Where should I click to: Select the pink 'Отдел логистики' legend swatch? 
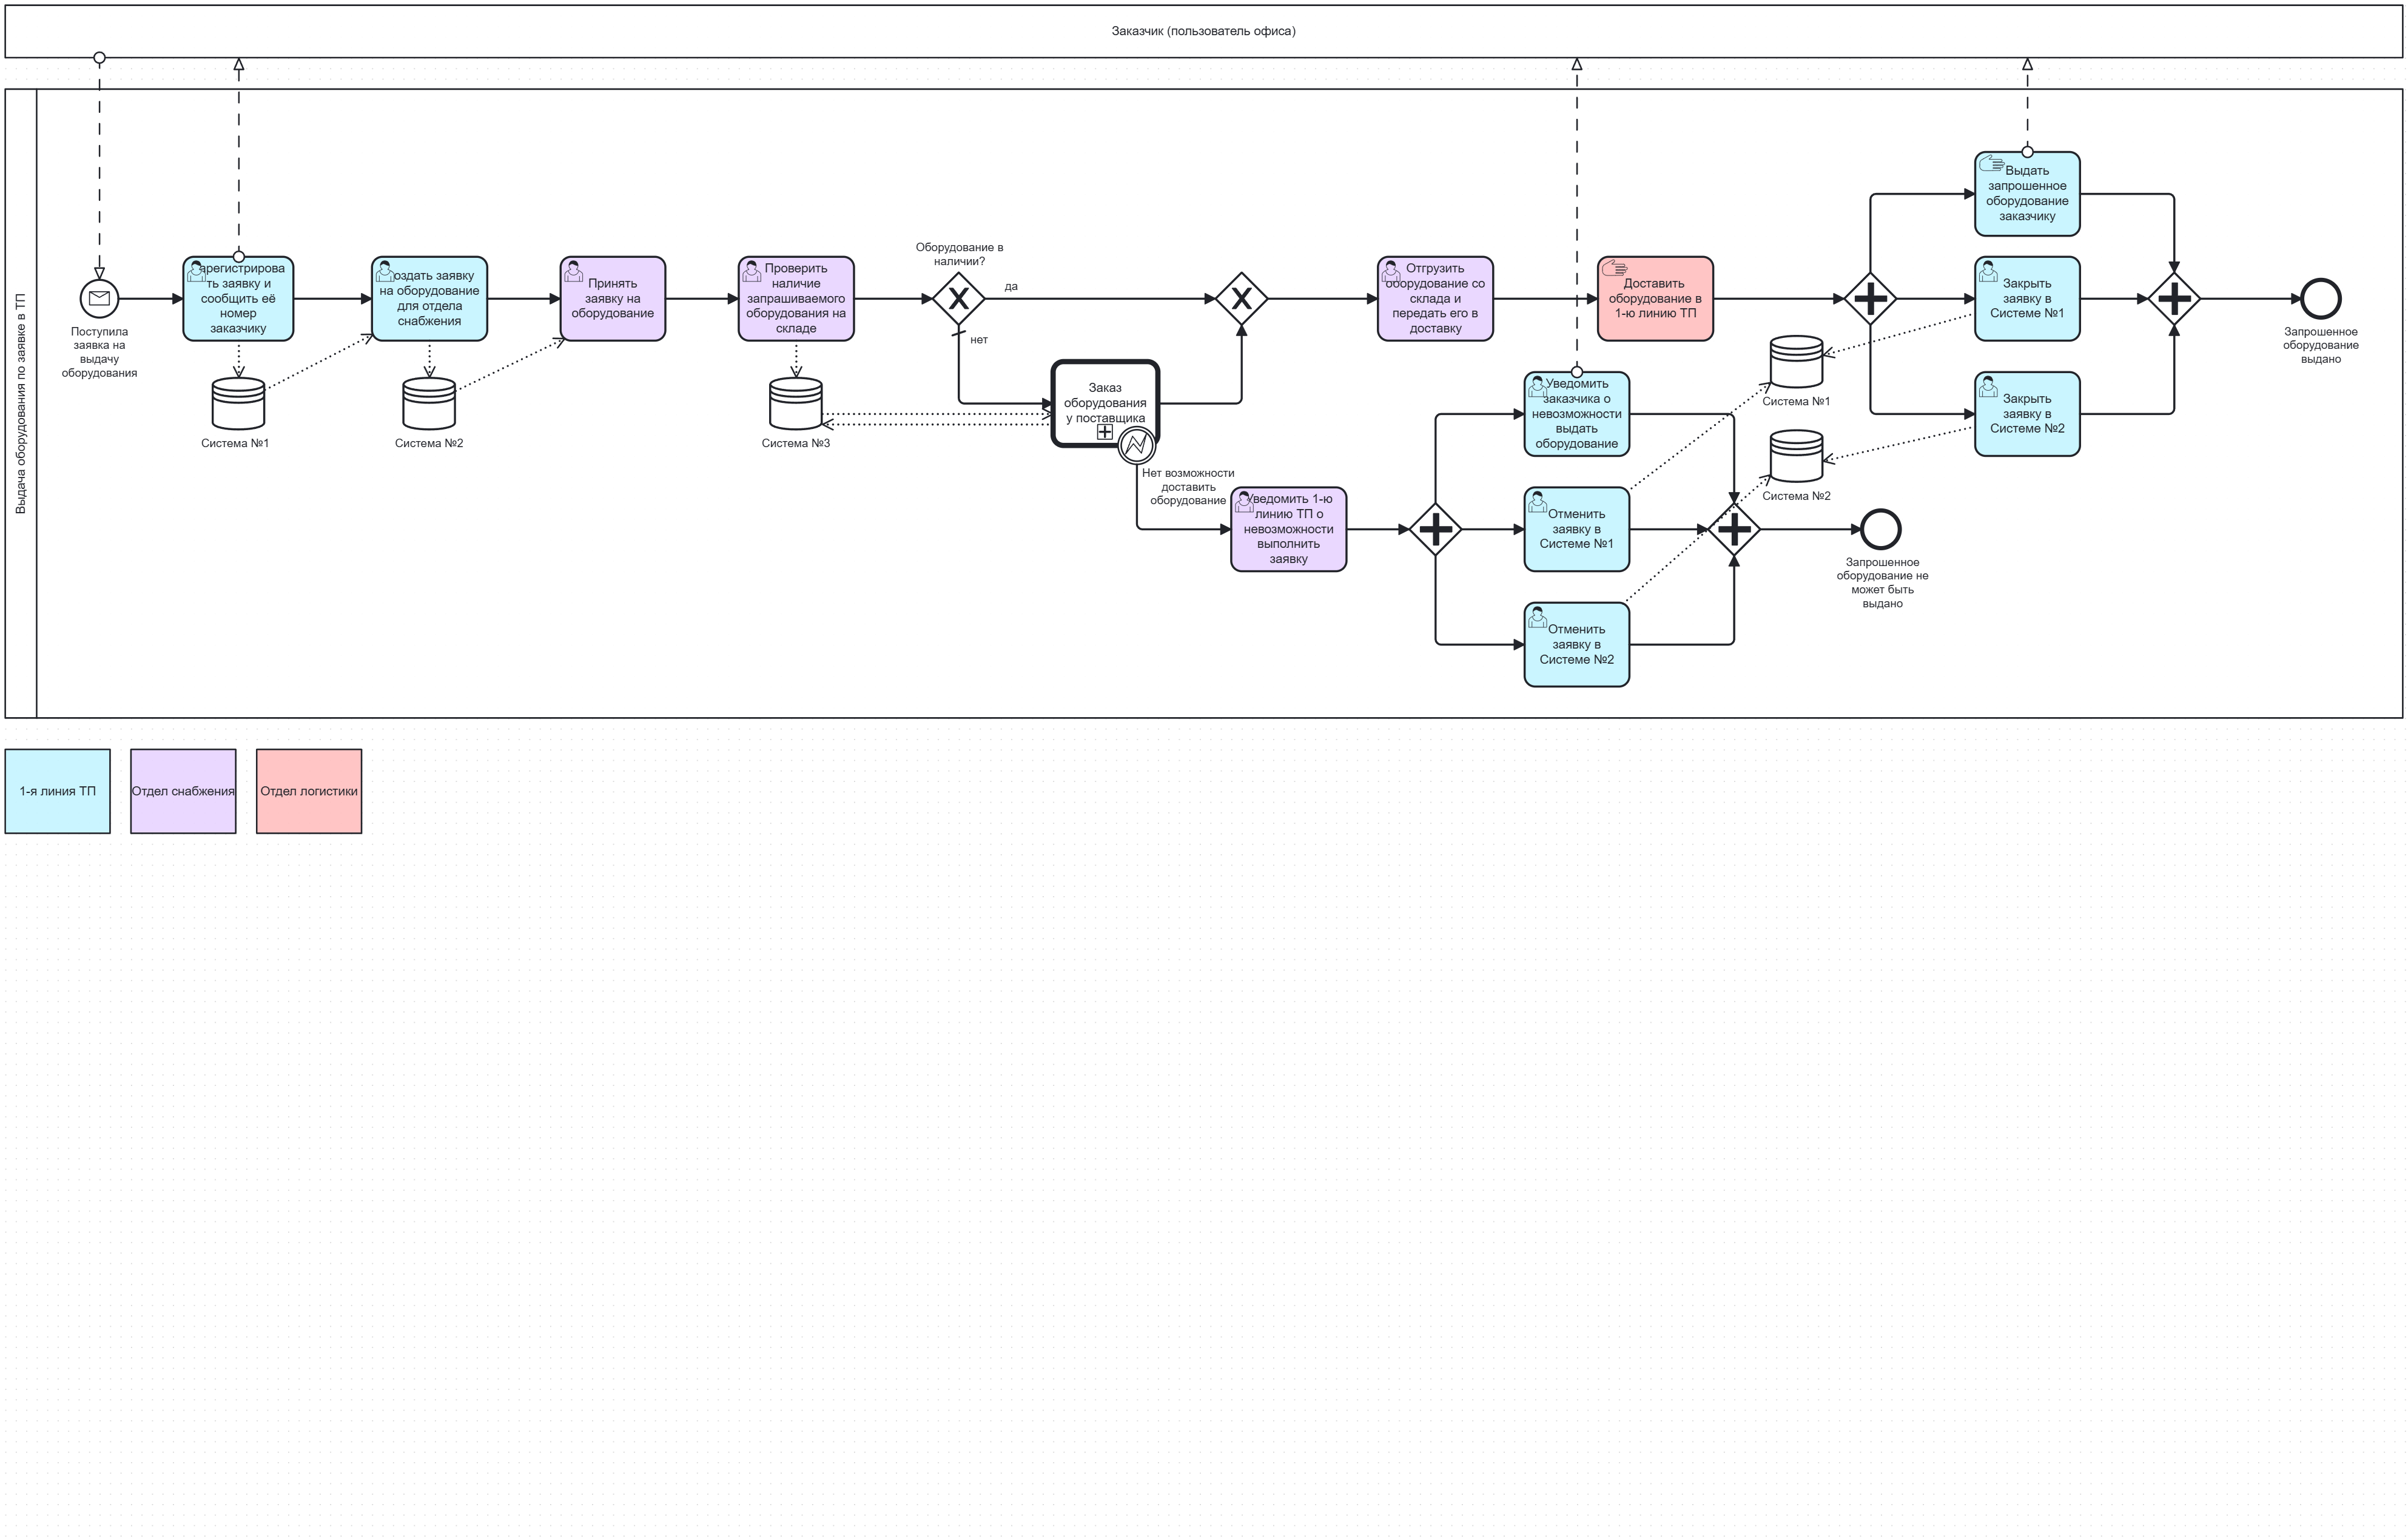[309, 791]
